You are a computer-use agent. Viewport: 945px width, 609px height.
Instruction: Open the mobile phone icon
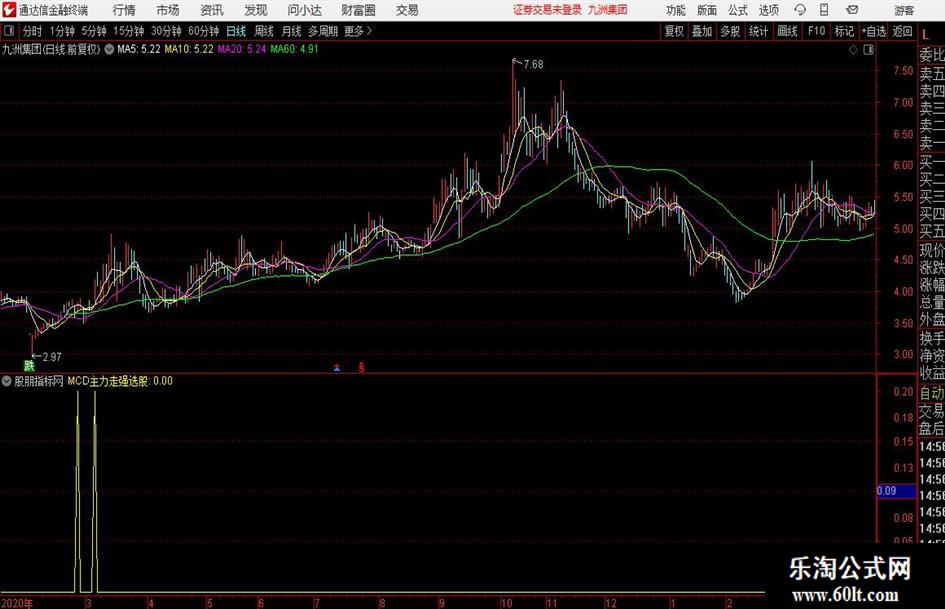tap(824, 10)
